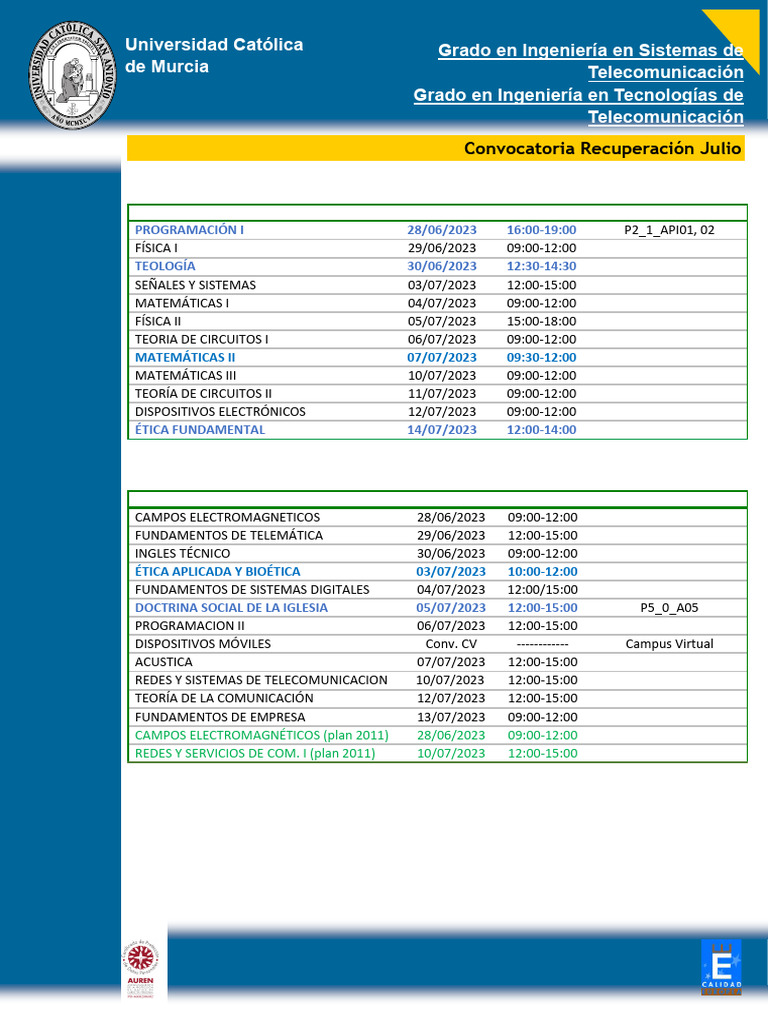Click the 10:00-12:00 time for ÉTICA APLICADA
Screen dimensions: 768x1024
click(x=543, y=571)
